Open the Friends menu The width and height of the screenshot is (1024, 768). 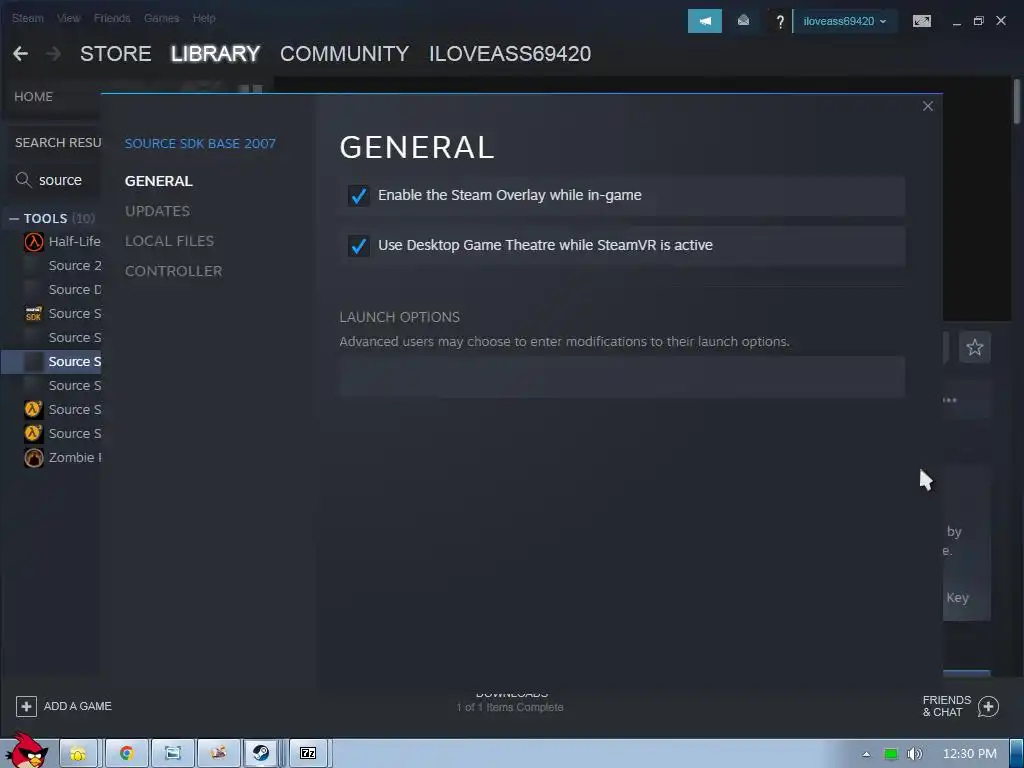click(x=112, y=18)
